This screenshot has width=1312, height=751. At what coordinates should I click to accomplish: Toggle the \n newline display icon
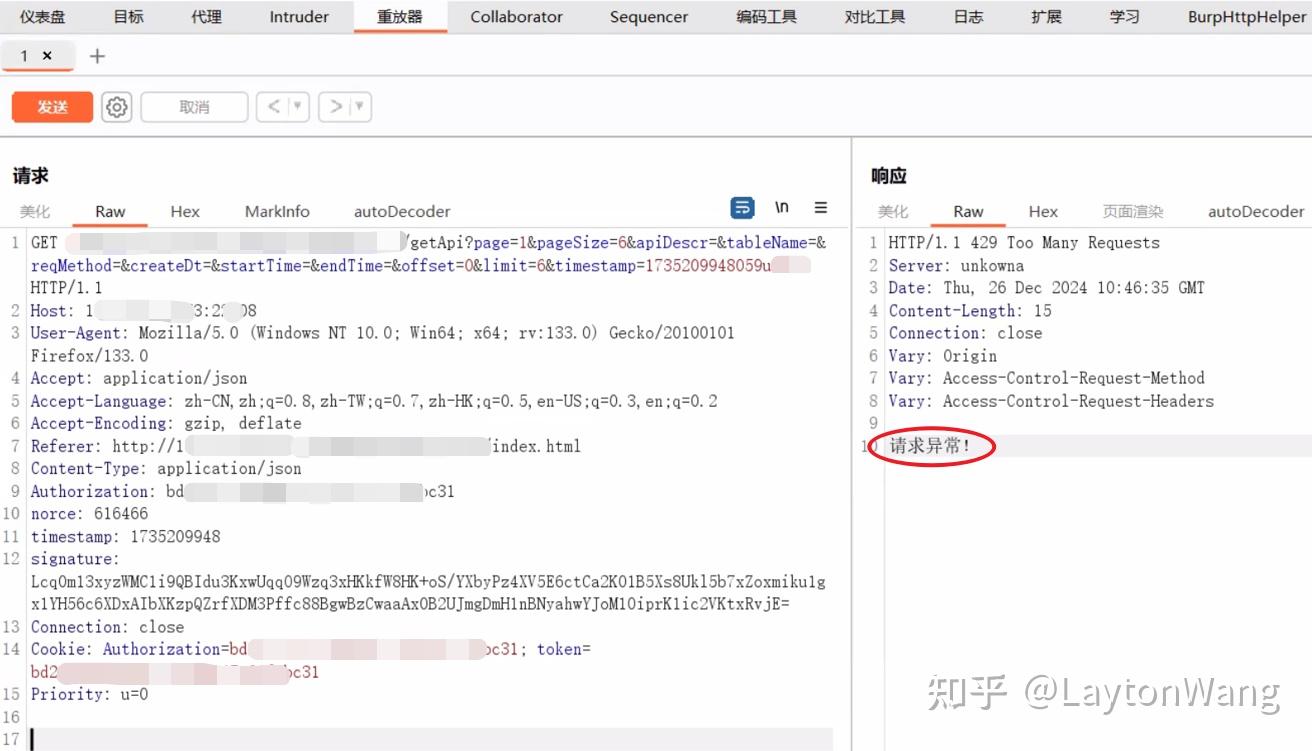pos(781,207)
